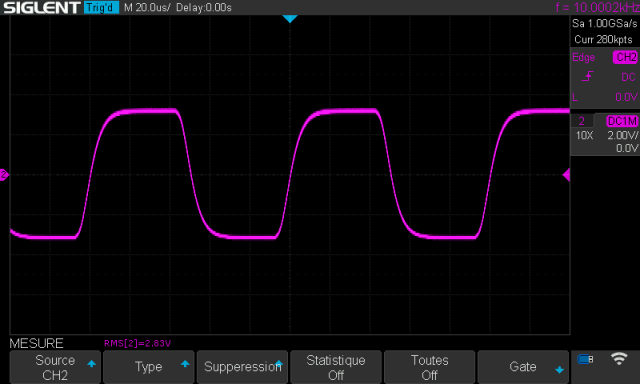Click the Trig'd status indicator
This screenshot has width=640, height=384.
click(x=101, y=7)
